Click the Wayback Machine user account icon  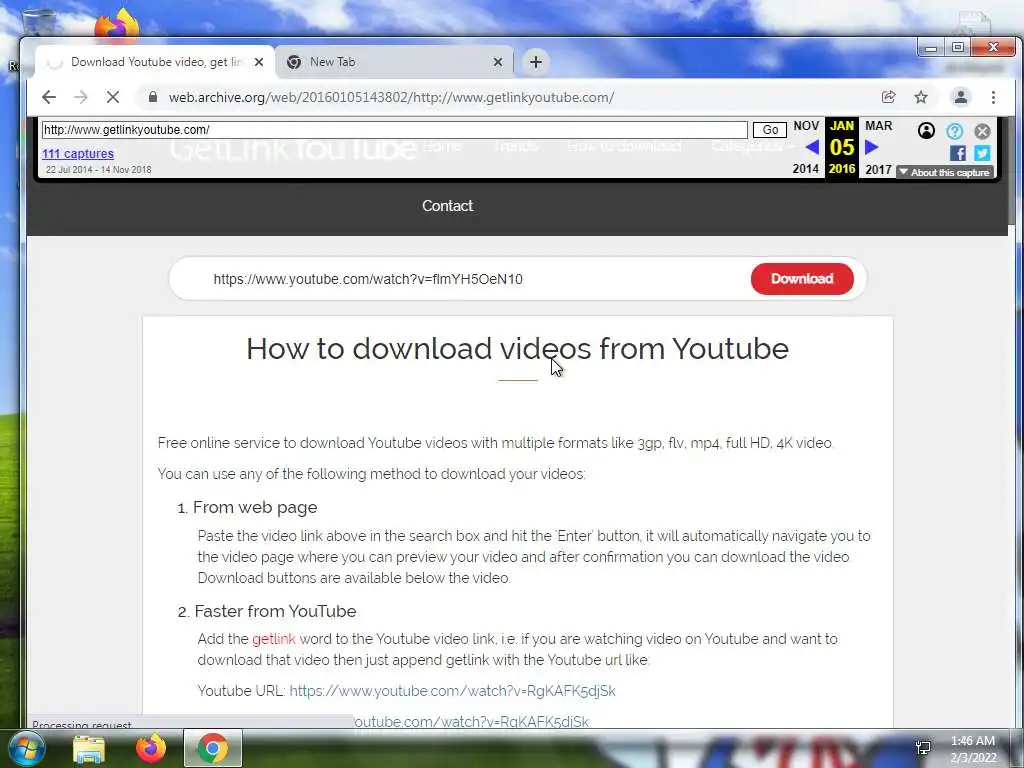(x=926, y=131)
